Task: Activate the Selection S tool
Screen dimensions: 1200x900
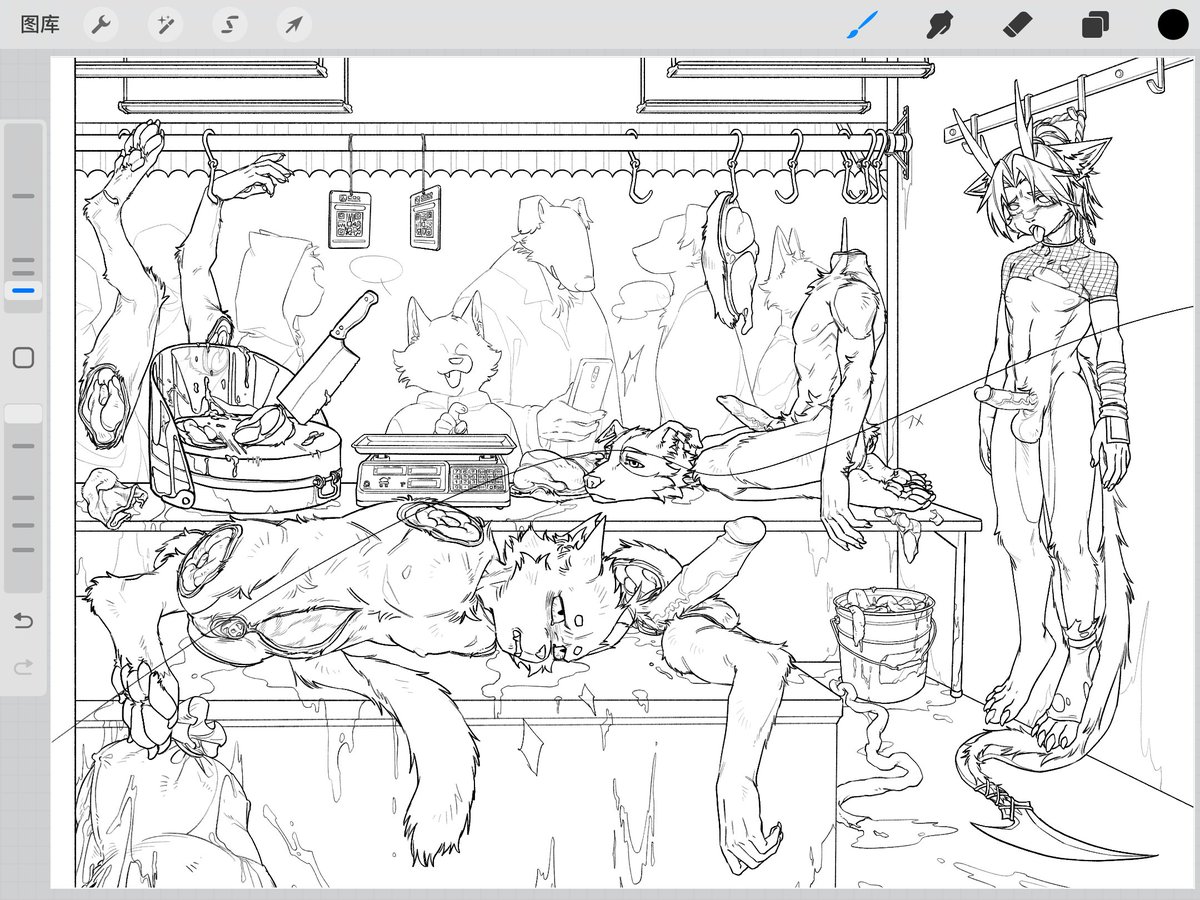Action: (x=229, y=24)
